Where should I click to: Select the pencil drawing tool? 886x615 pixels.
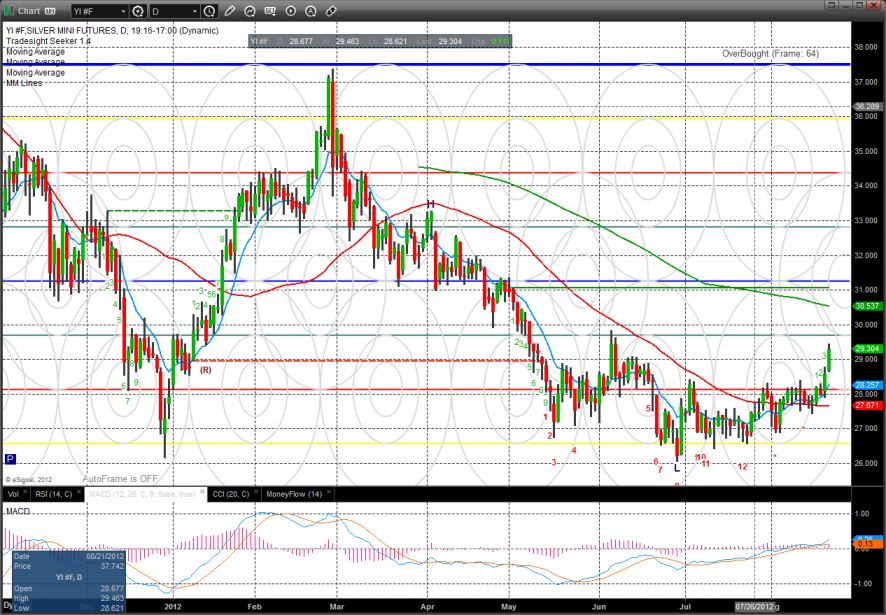(230, 12)
